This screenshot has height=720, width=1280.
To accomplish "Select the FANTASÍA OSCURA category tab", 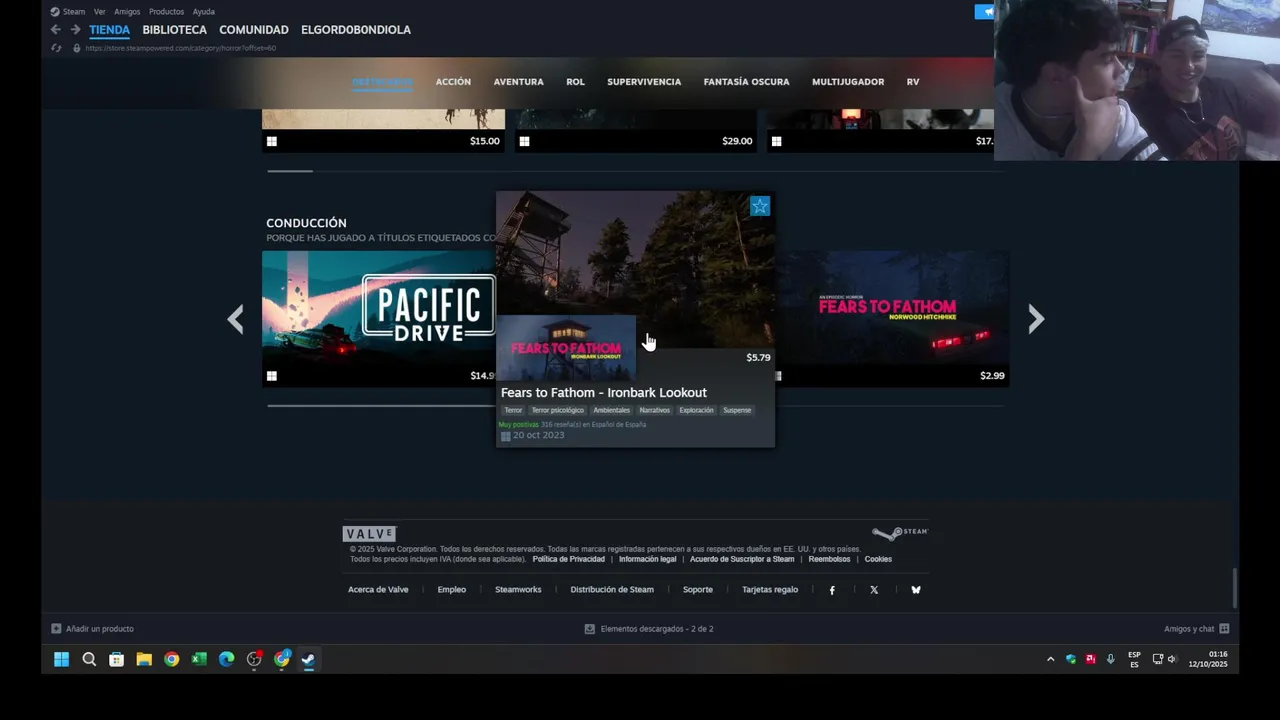I will tap(746, 82).
